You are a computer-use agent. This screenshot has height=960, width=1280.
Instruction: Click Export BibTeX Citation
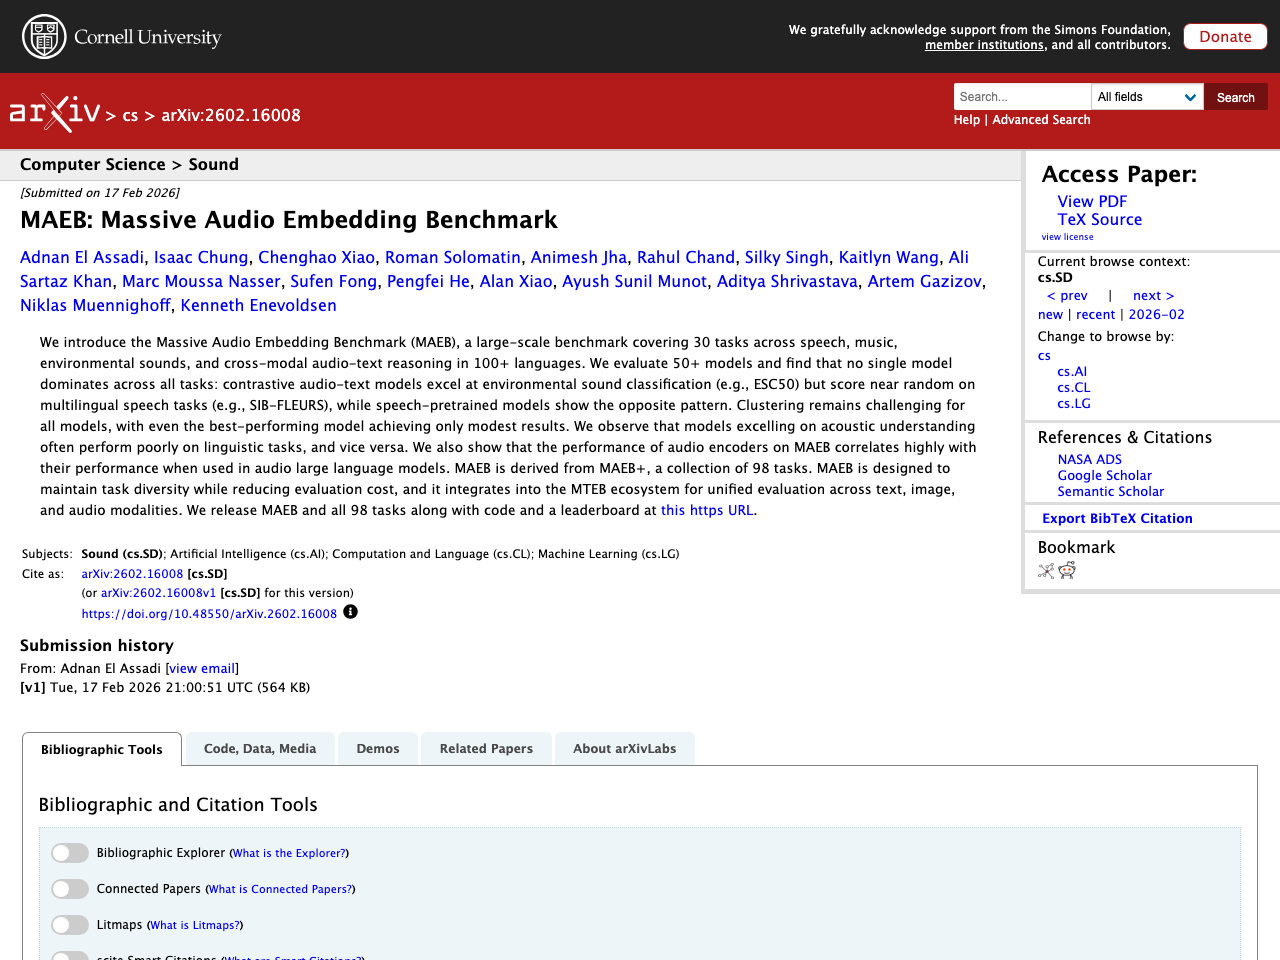1117,518
